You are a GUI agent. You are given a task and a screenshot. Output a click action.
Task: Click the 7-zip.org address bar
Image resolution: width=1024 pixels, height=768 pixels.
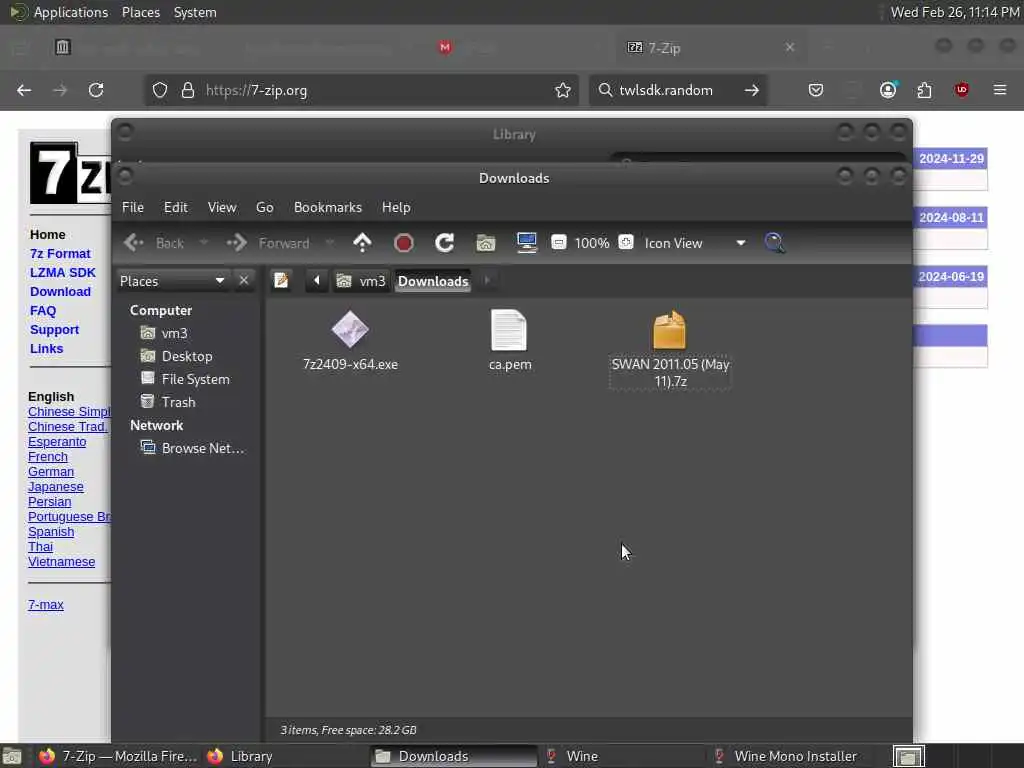click(362, 90)
